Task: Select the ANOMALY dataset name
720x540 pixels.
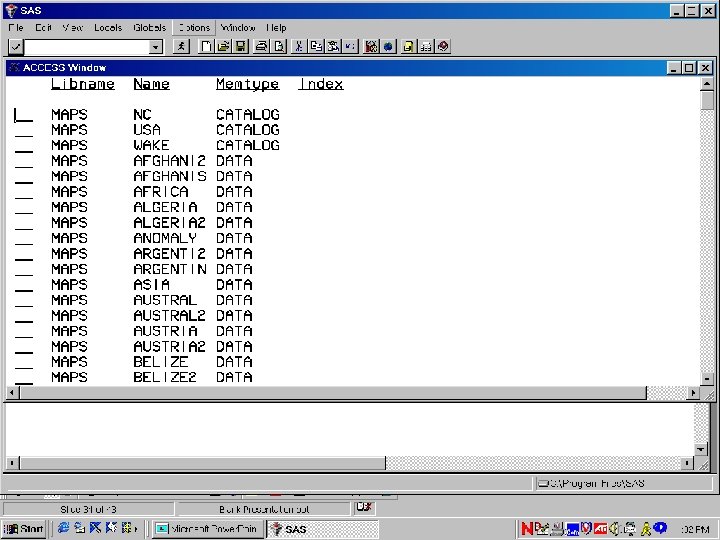Action: click(165, 238)
